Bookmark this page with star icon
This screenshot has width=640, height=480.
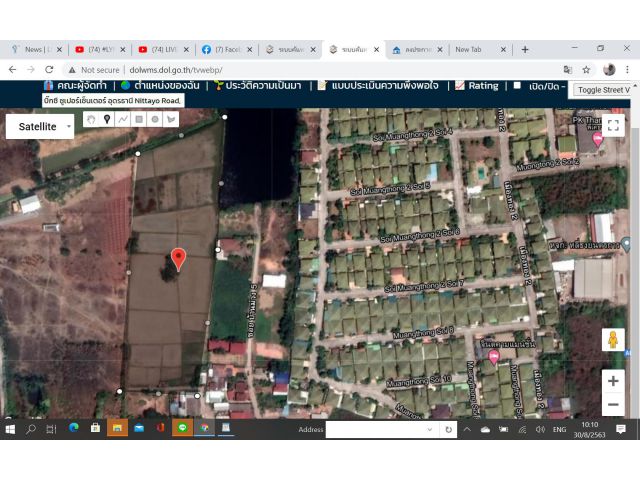(x=587, y=70)
